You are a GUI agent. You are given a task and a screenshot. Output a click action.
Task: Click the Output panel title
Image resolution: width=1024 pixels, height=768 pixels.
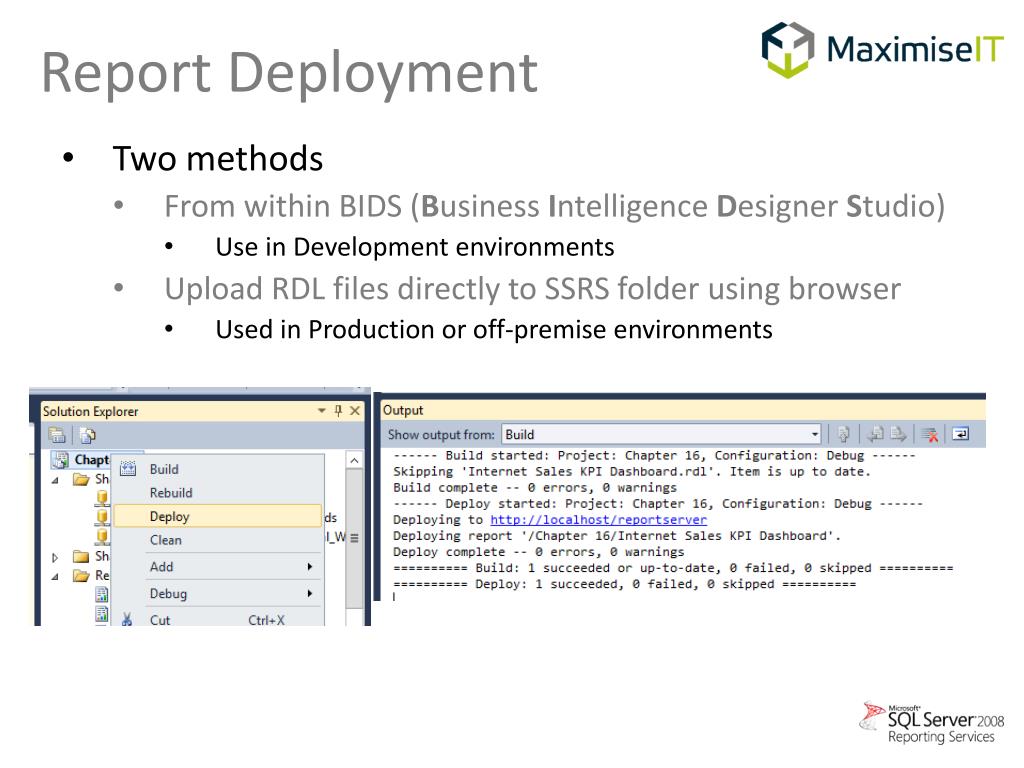click(403, 410)
